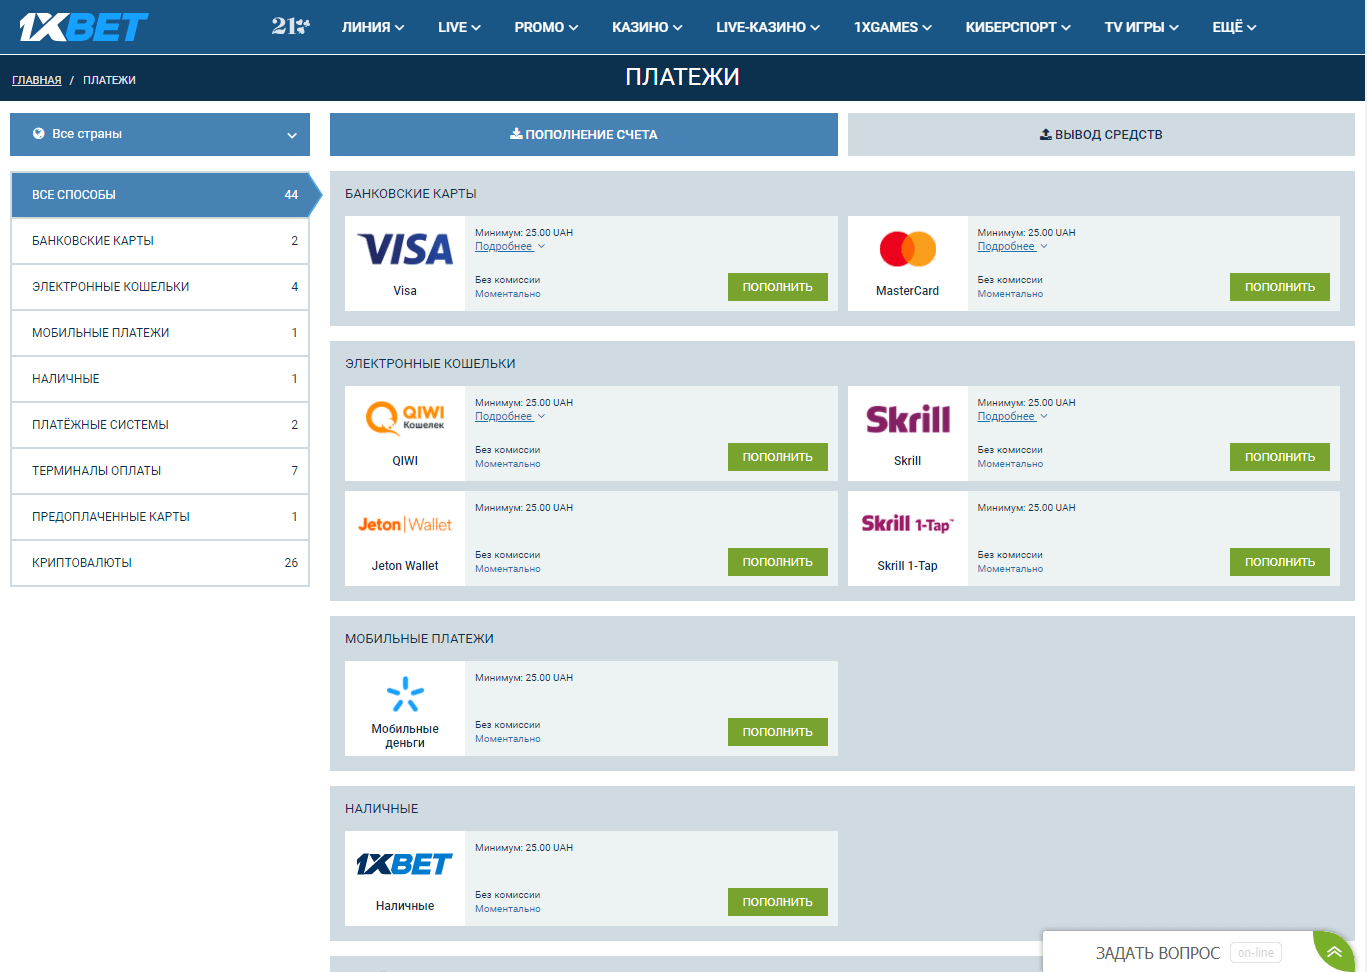Viewport: 1367px width, 972px height.
Task: Select ПЛАТЁЖНЫЕ СИСТЕМЫ category
Action: click(x=160, y=425)
